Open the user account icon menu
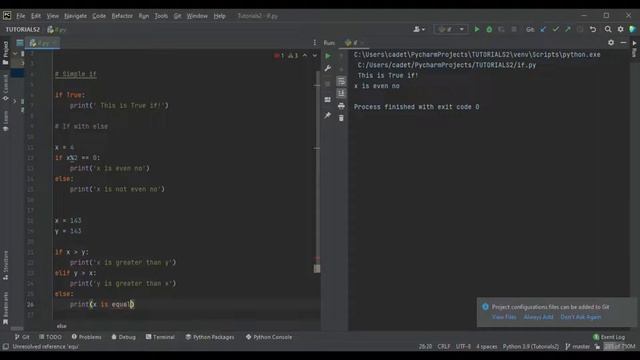This screenshot has width=640, height=360. [419, 29]
